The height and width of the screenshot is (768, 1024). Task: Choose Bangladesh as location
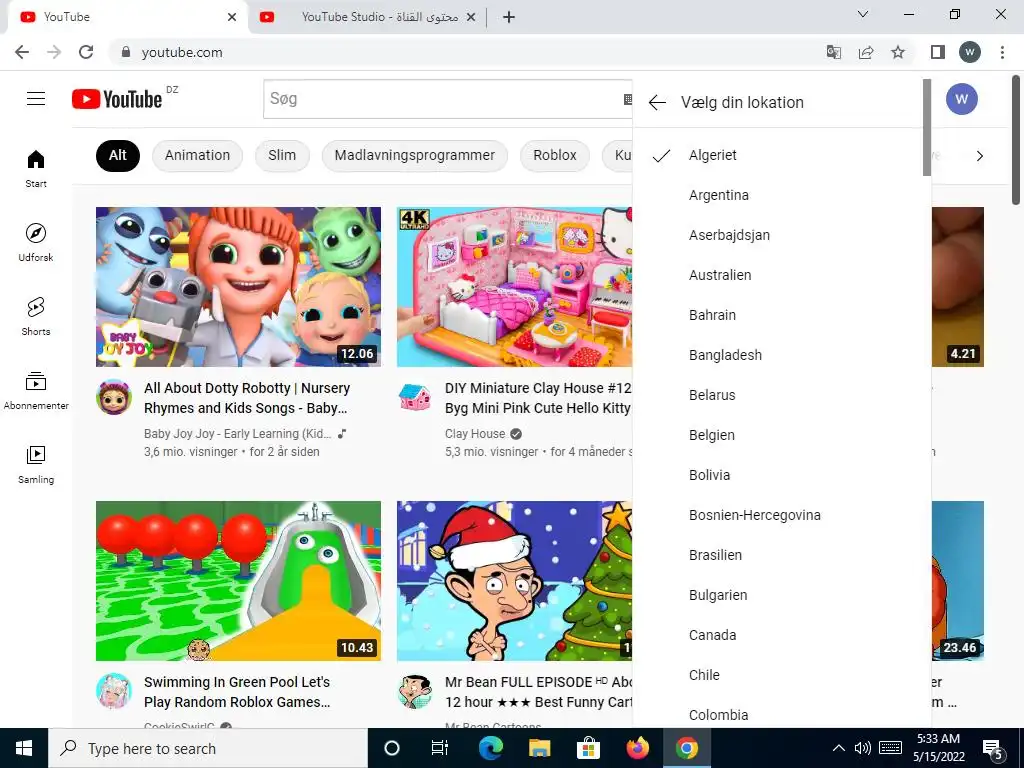(782, 355)
